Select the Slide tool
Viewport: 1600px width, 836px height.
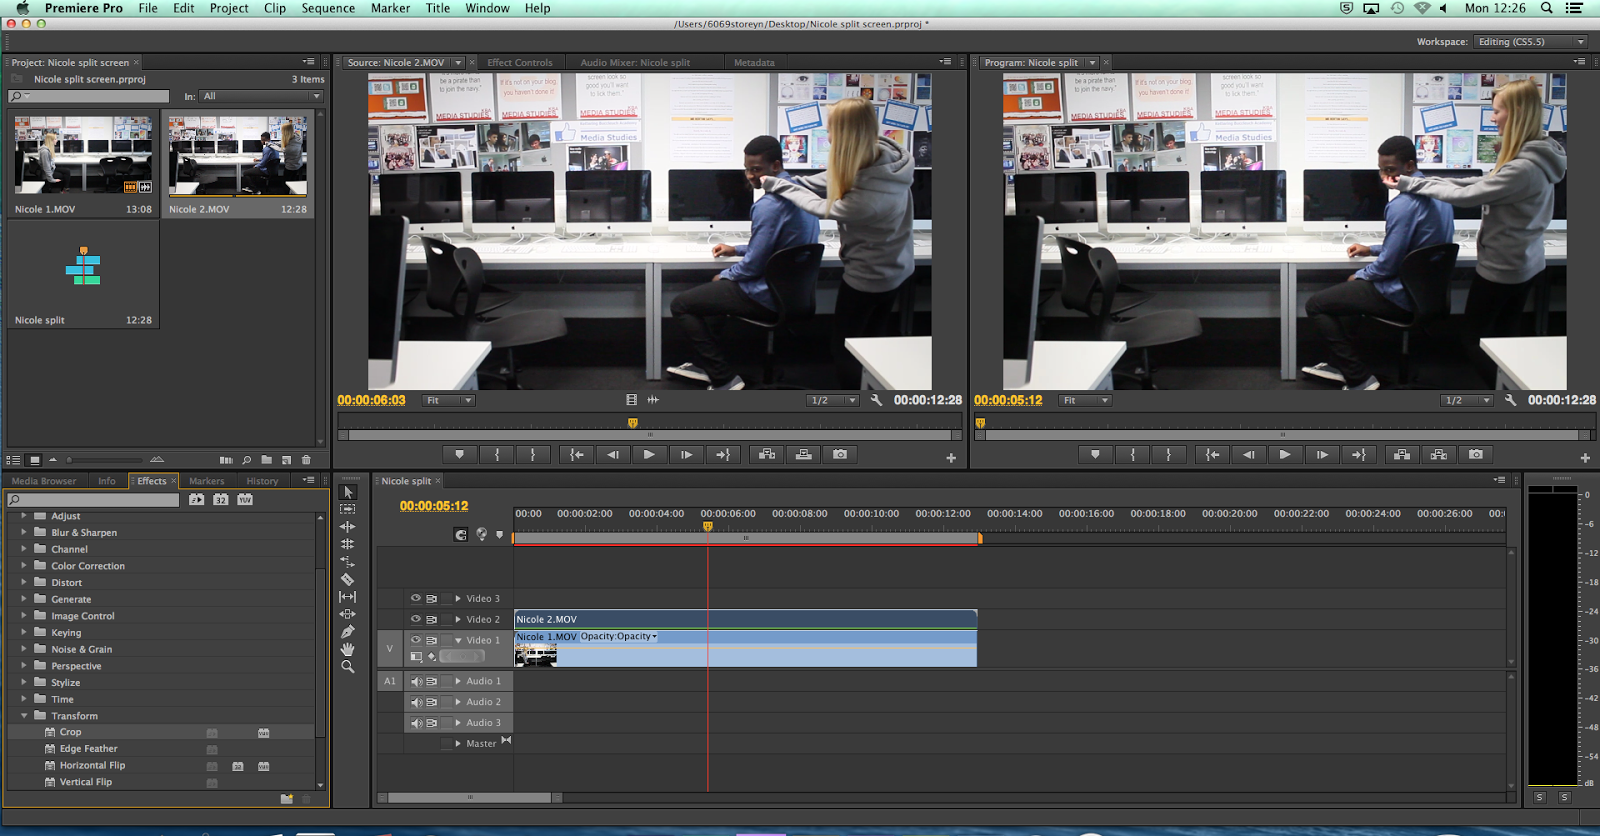pos(348,614)
